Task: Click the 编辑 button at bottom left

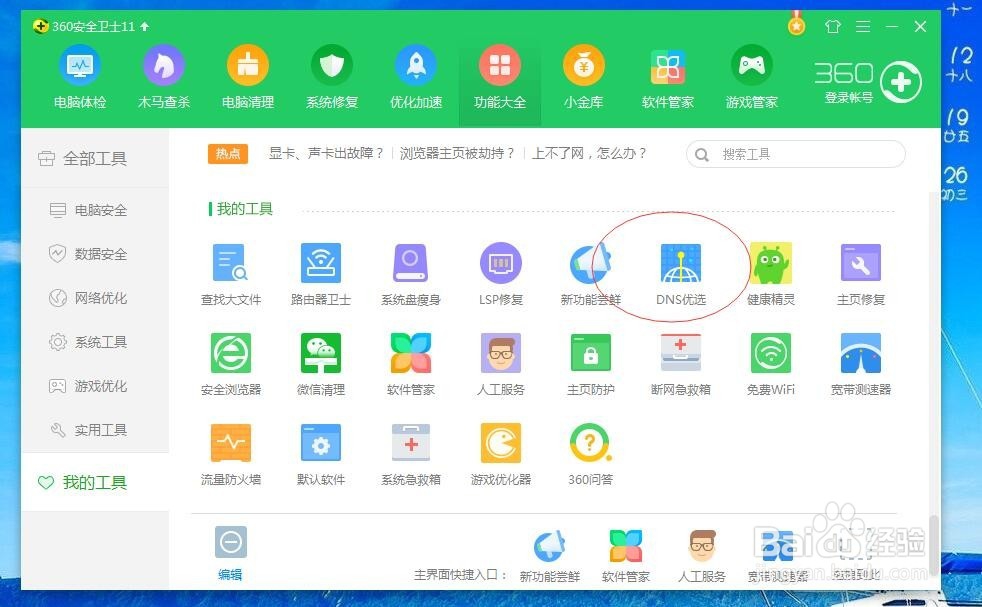Action: pos(230,560)
